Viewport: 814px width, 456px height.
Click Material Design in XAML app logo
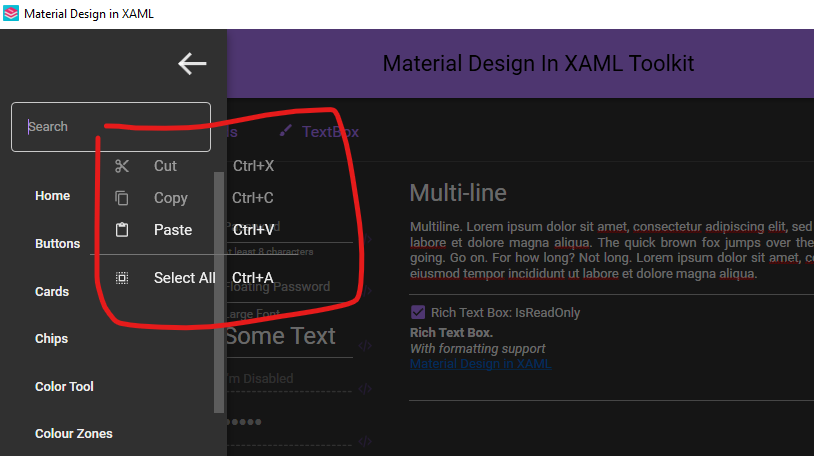(x=11, y=14)
